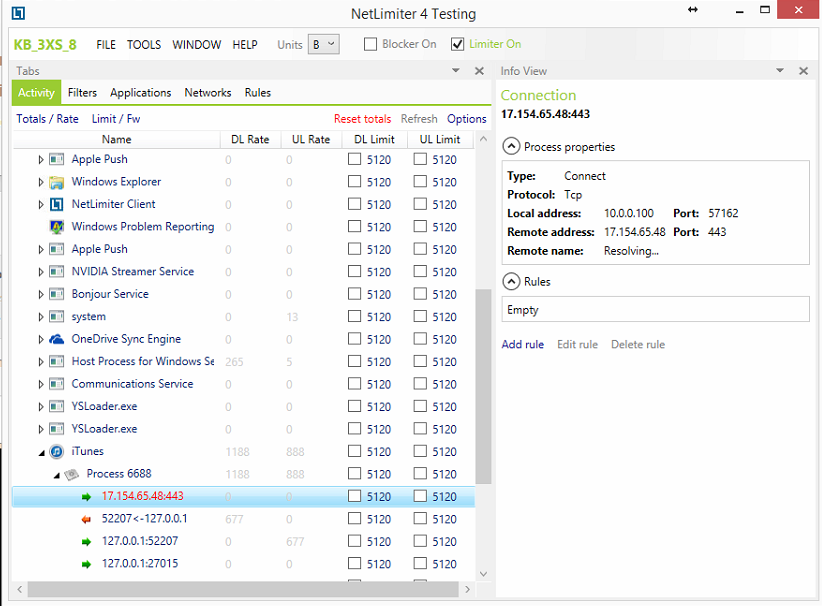Click Host Process for Windows icon
822x606 pixels.
click(x=57, y=362)
